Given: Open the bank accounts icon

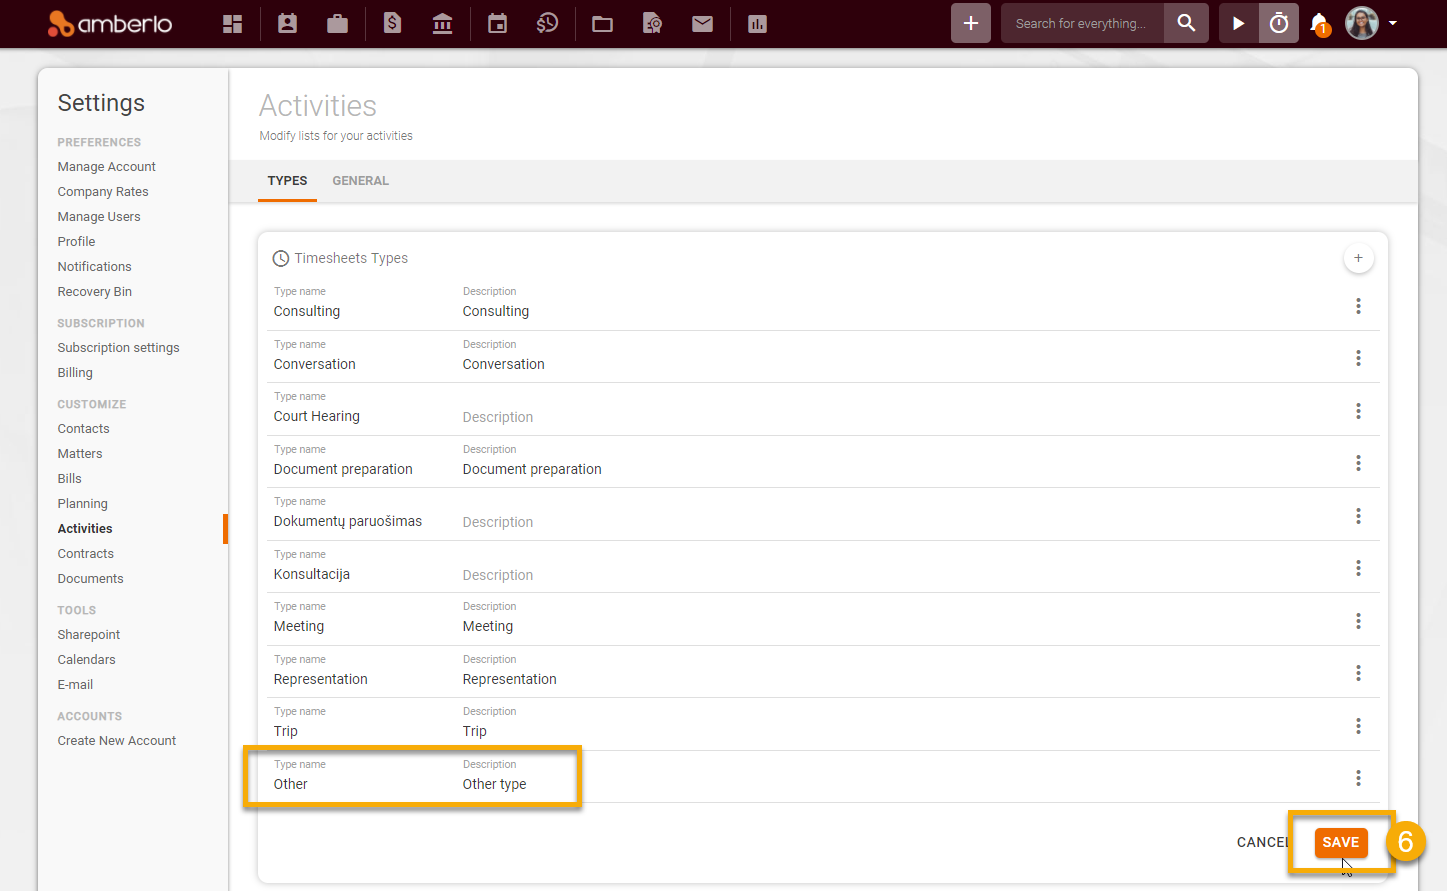Looking at the screenshot, I should coord(442,23).
